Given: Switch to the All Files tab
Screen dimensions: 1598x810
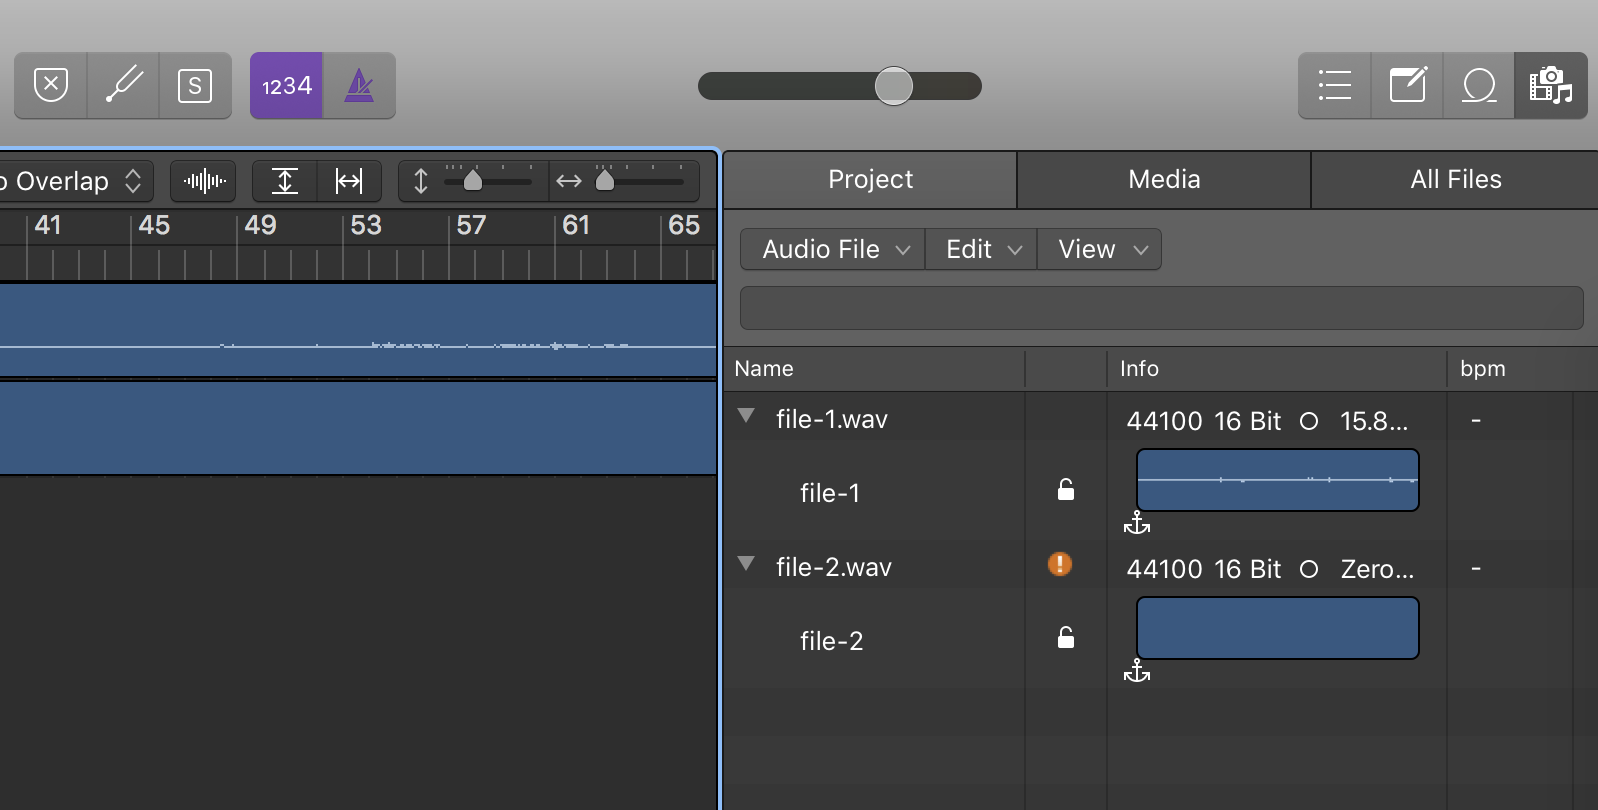Looking at the screenshot, I should (x=1455, y=180).
